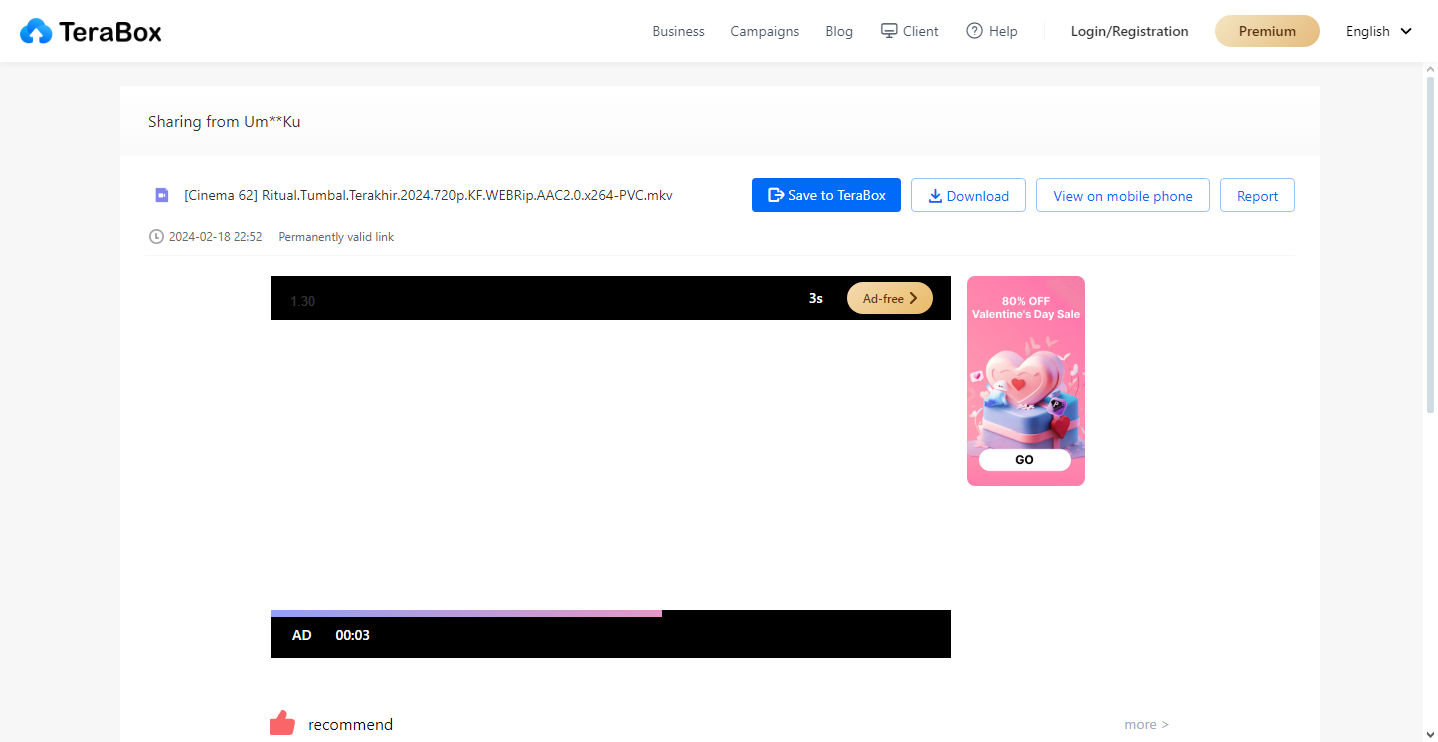Click the Premium button
The image size is (1438, 742).
click(x=1267, y=30)
